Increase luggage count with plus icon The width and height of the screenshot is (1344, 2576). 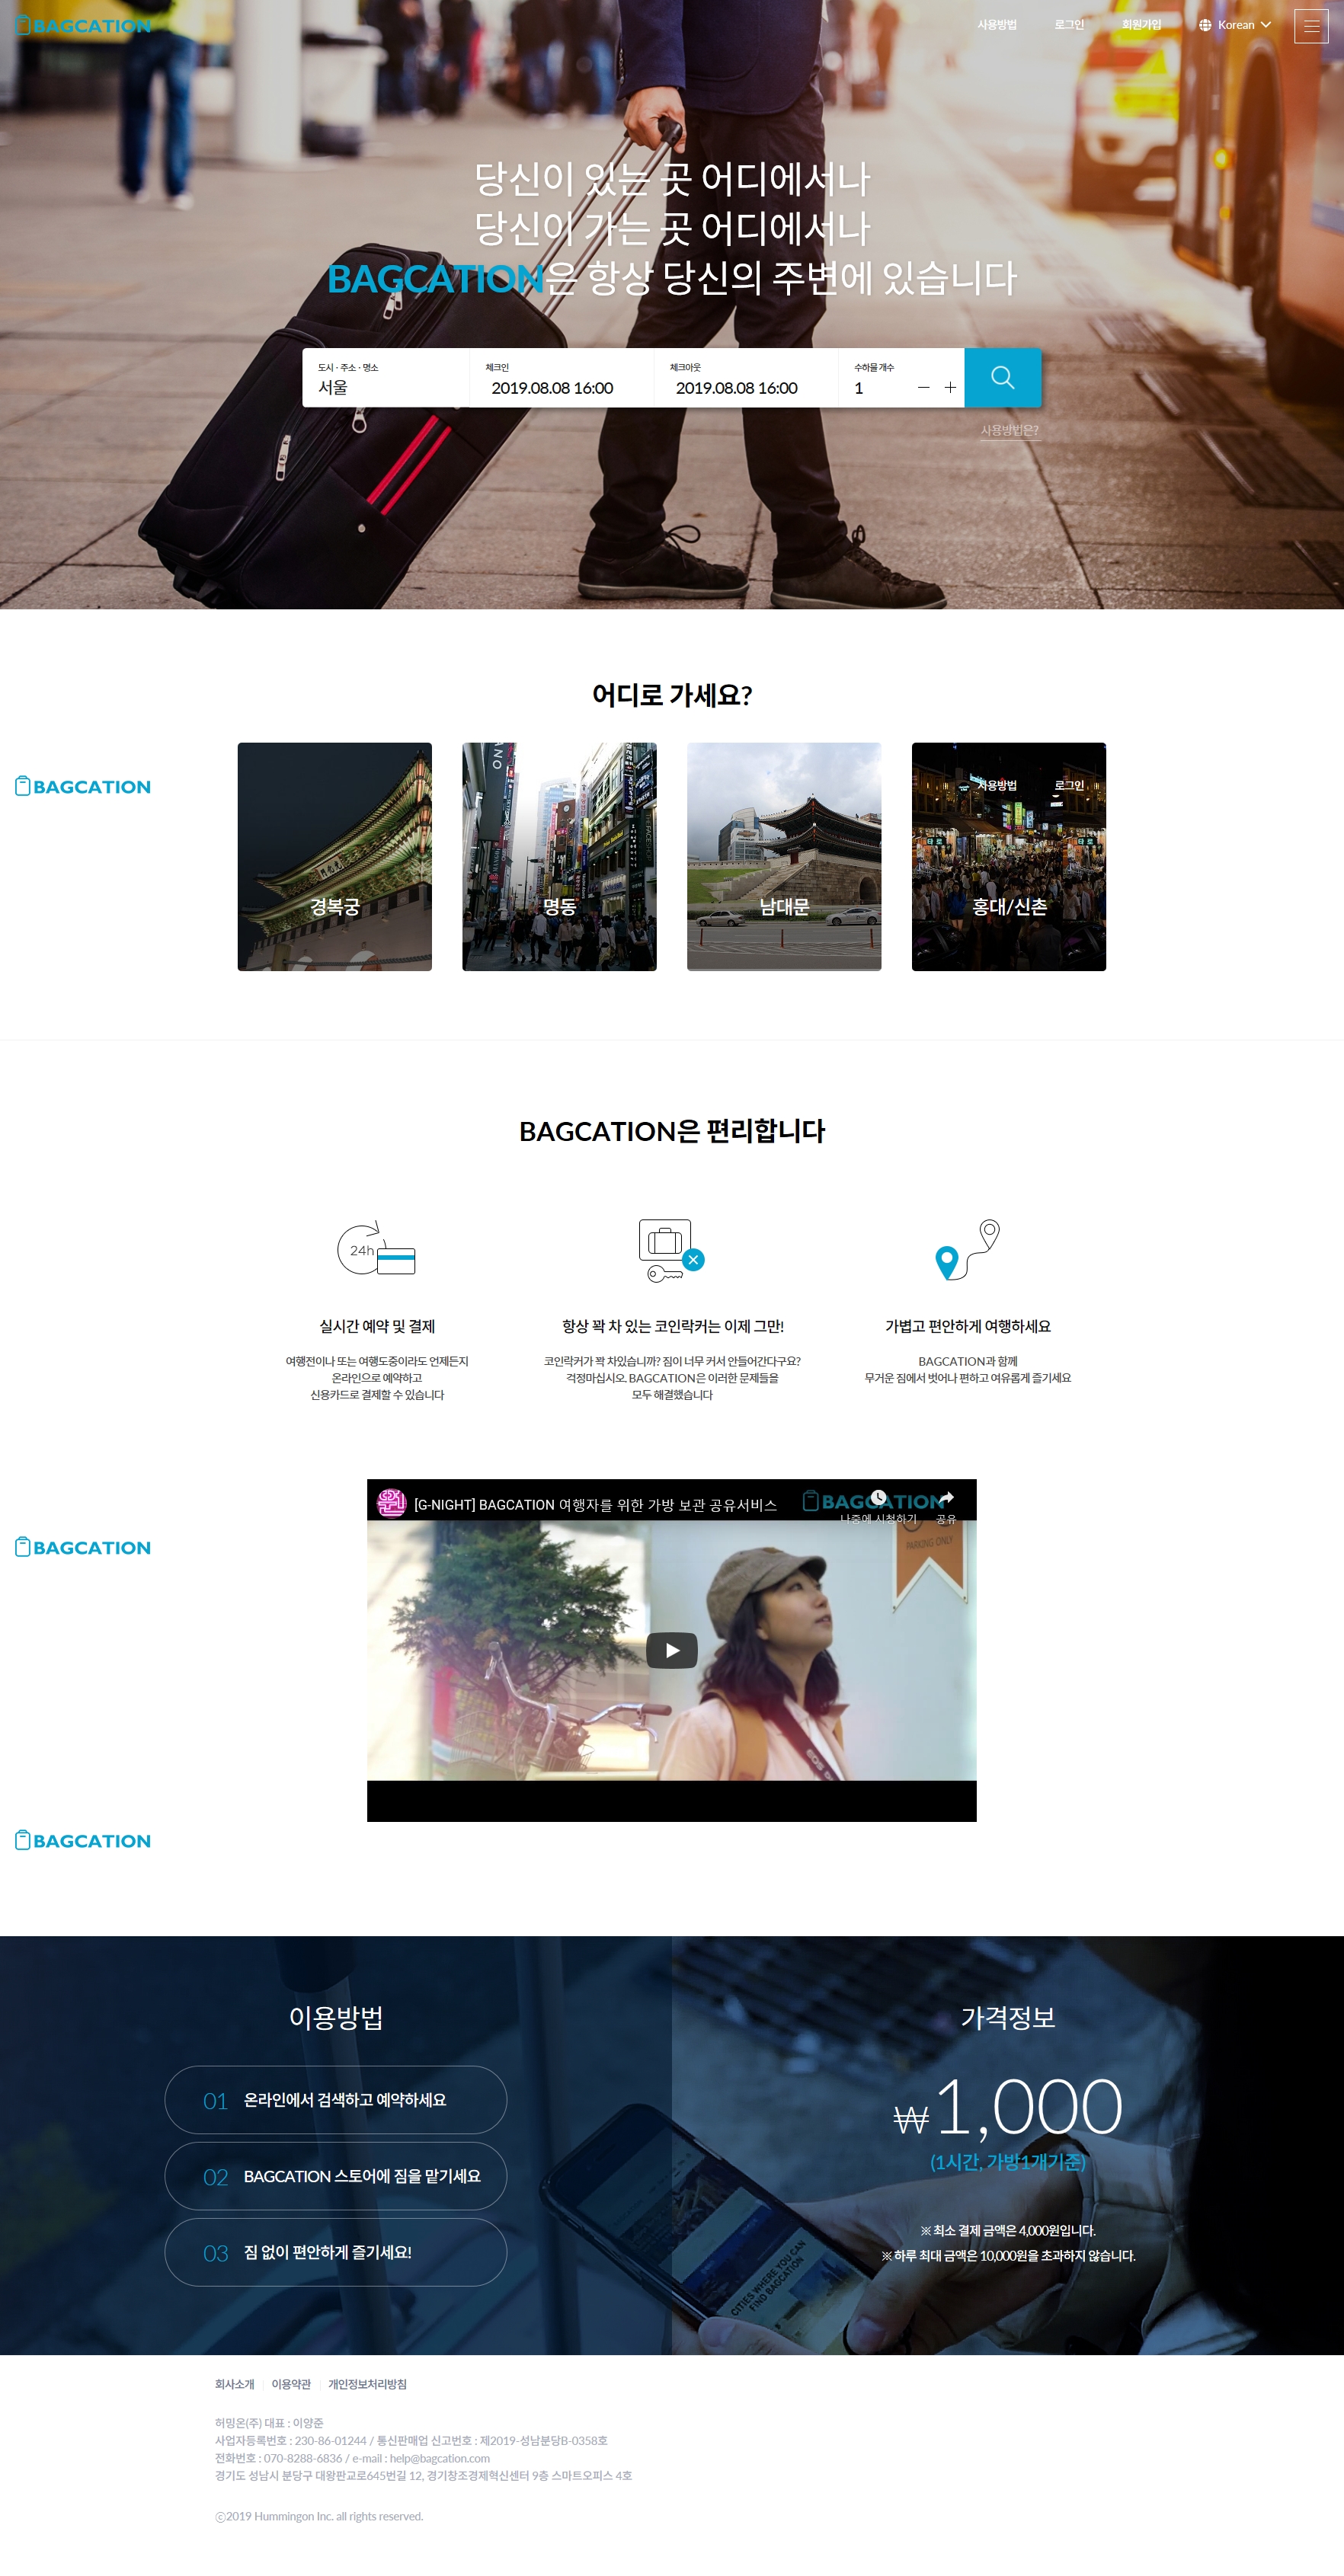[x=950, y=387]
